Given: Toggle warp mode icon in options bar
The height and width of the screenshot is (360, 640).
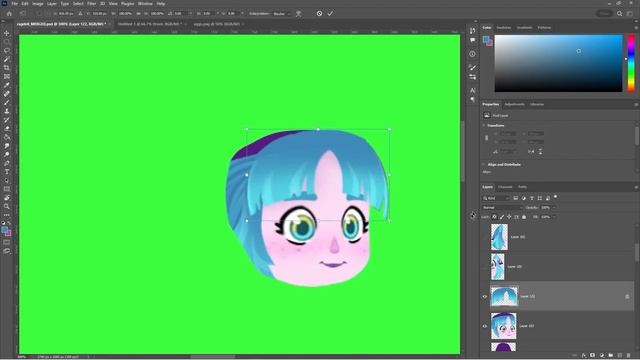Looking at the screenshot, I should pos(299,13).
